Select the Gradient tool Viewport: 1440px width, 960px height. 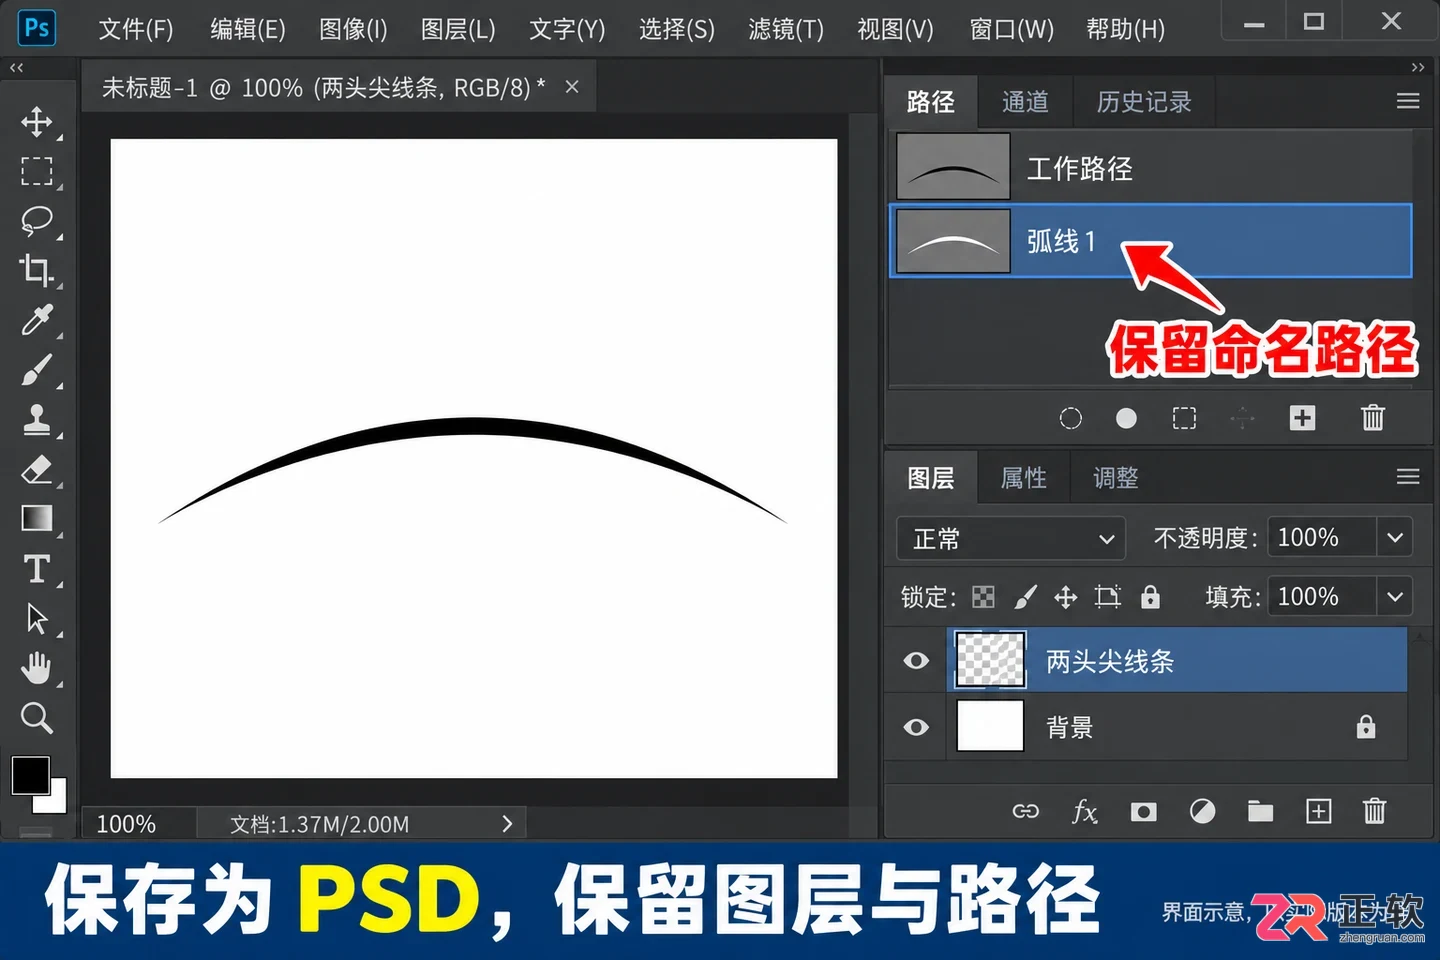37,518
